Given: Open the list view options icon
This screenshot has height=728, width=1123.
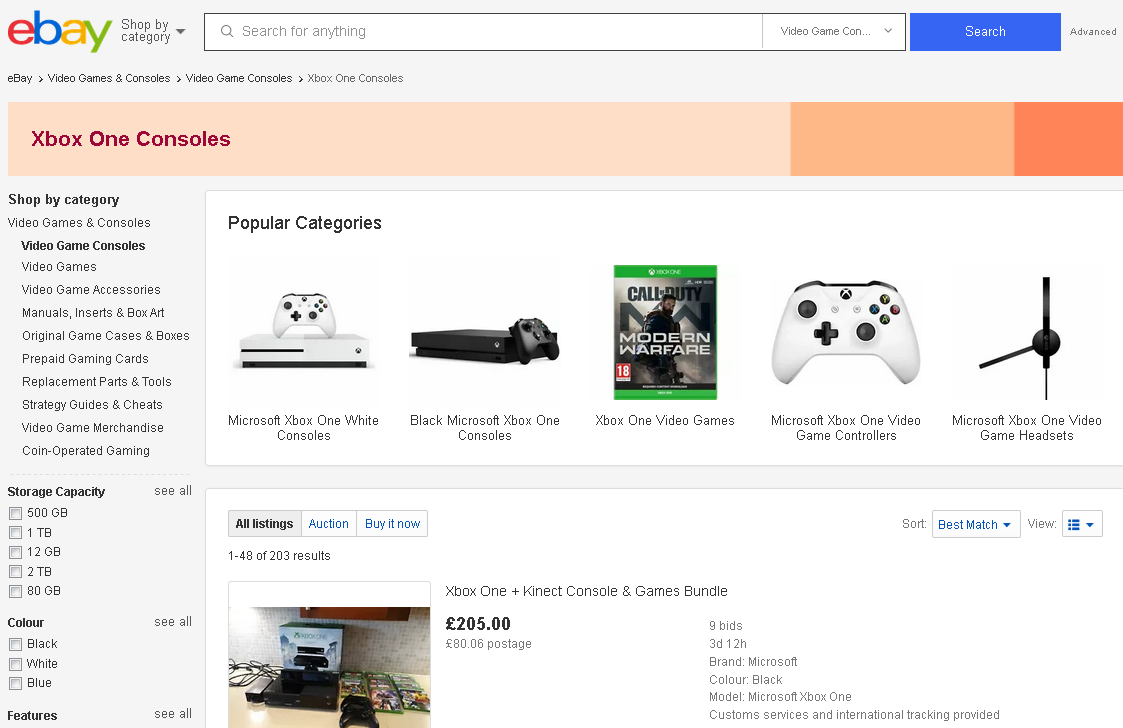Looking at the screenshot, I should pos(1081,524).
